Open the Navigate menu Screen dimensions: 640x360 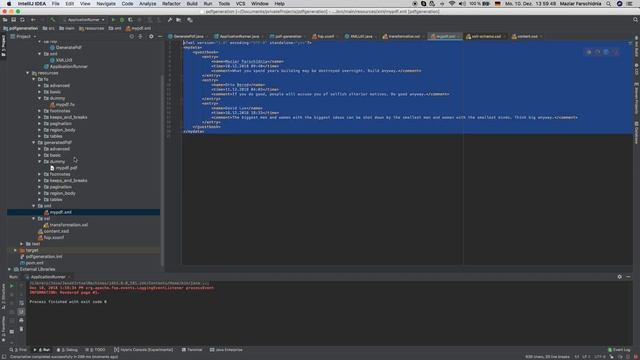point(106,4)
